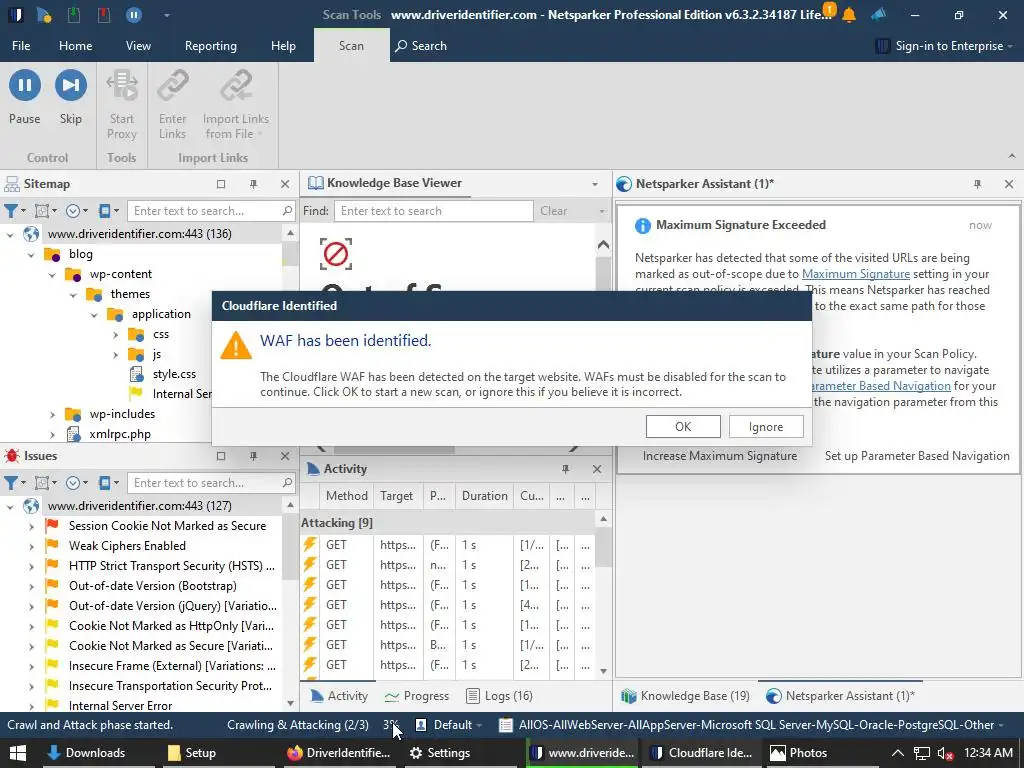Click the Knowledge Base Find field
1024x768 pixels.
[x=434, y=211]
